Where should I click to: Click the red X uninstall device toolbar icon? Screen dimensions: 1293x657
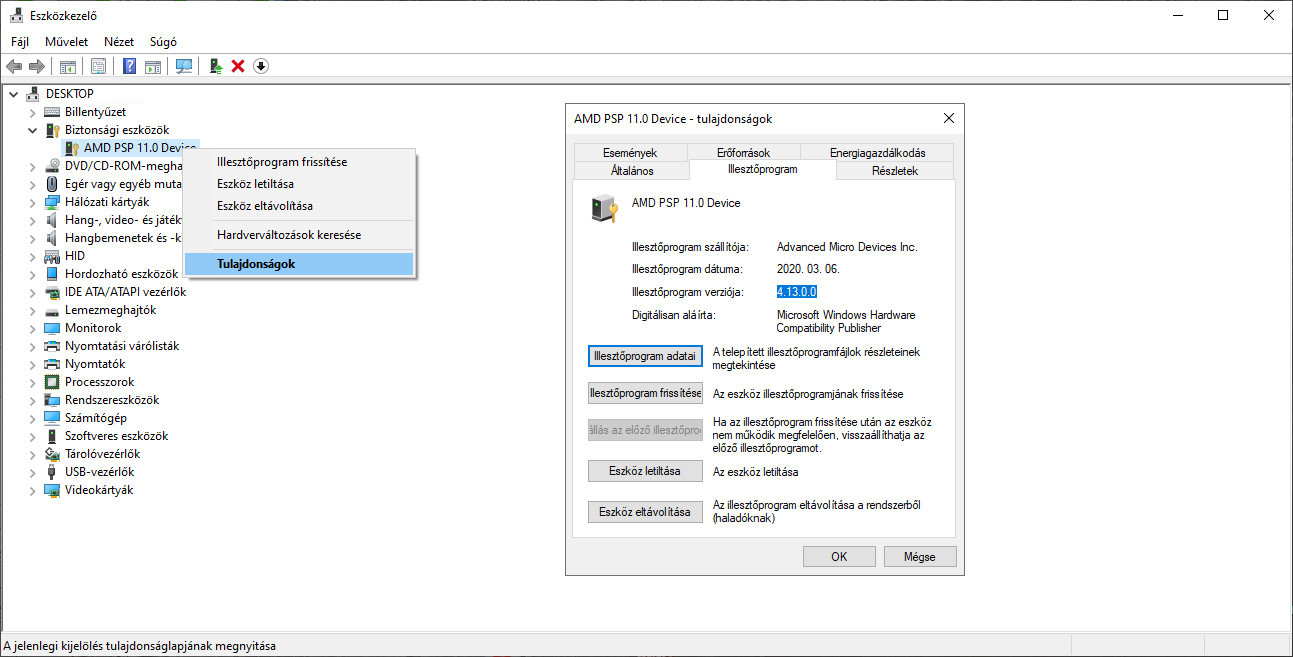[238, 66]
